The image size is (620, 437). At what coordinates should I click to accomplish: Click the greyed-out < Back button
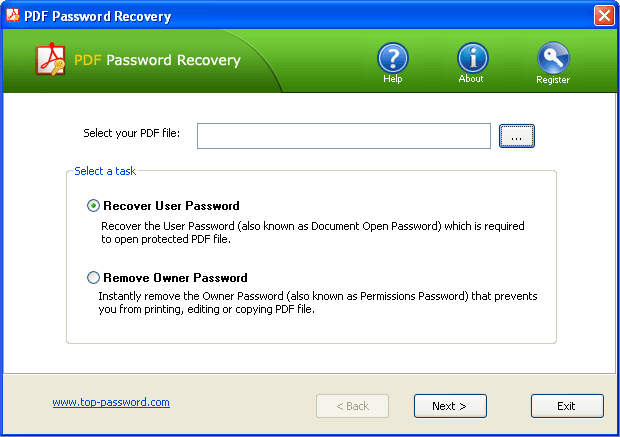(352, 406)
